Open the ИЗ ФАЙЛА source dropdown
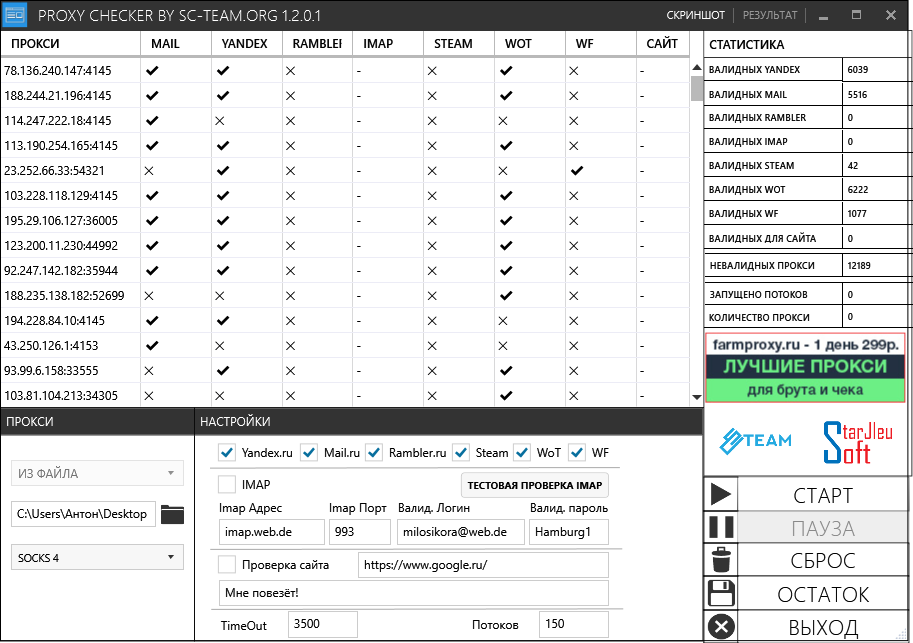 (x=97, y=473)
